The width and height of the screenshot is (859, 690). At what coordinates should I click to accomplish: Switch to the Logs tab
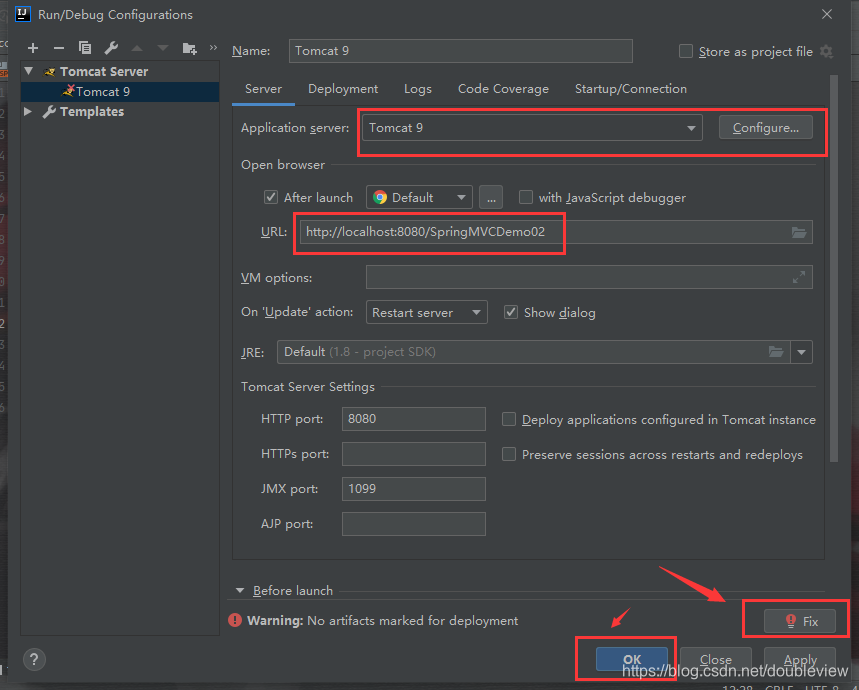coord(417,89)
